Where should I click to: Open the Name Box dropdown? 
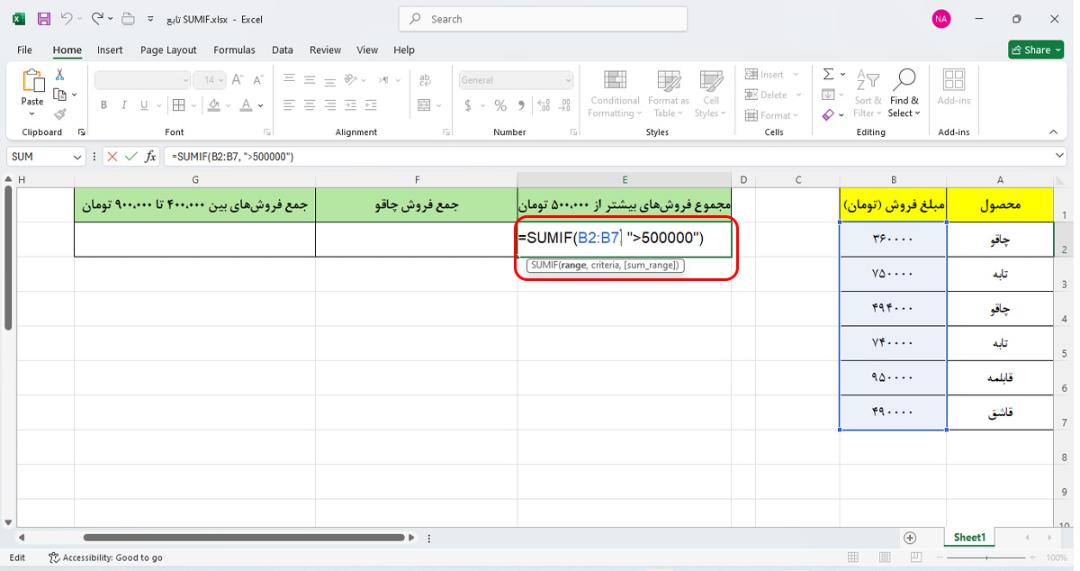77,157
